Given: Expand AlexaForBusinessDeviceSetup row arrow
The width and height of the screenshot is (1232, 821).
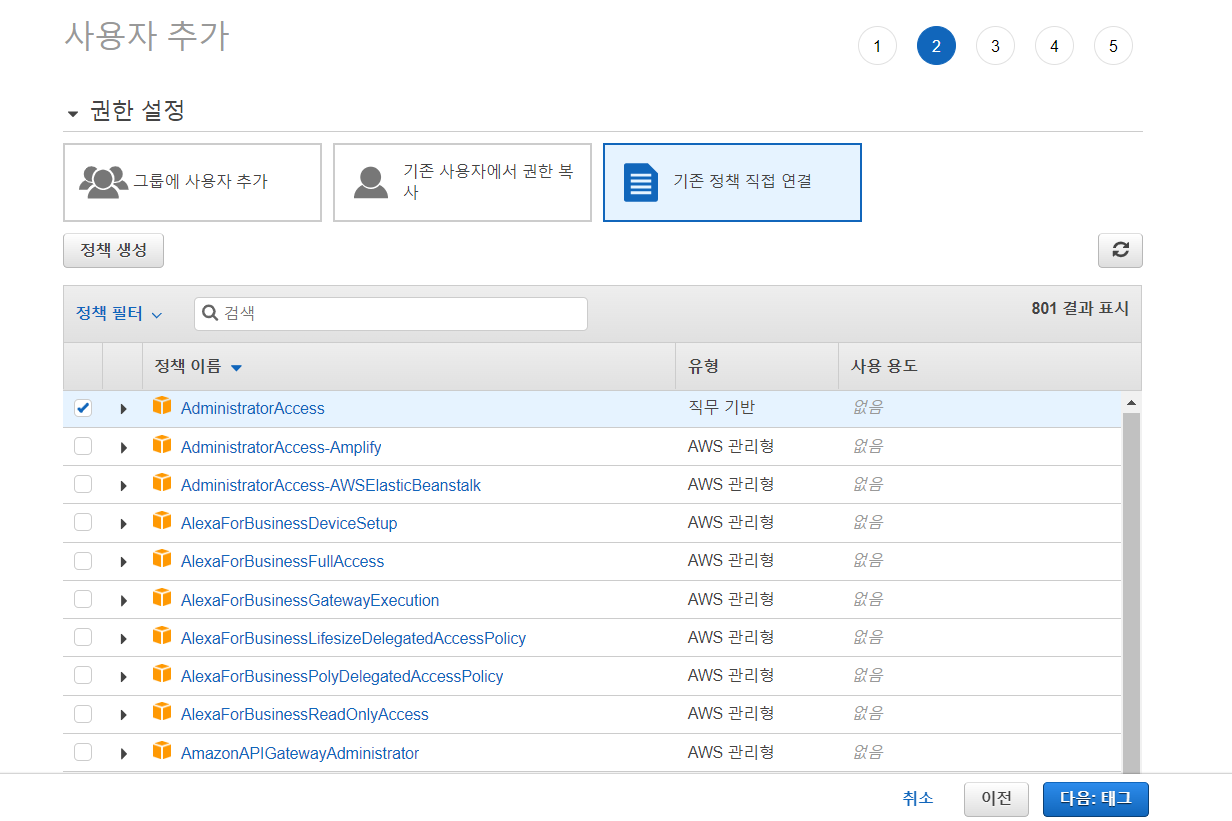Looking at the screenshot, I should coord(124,523).
